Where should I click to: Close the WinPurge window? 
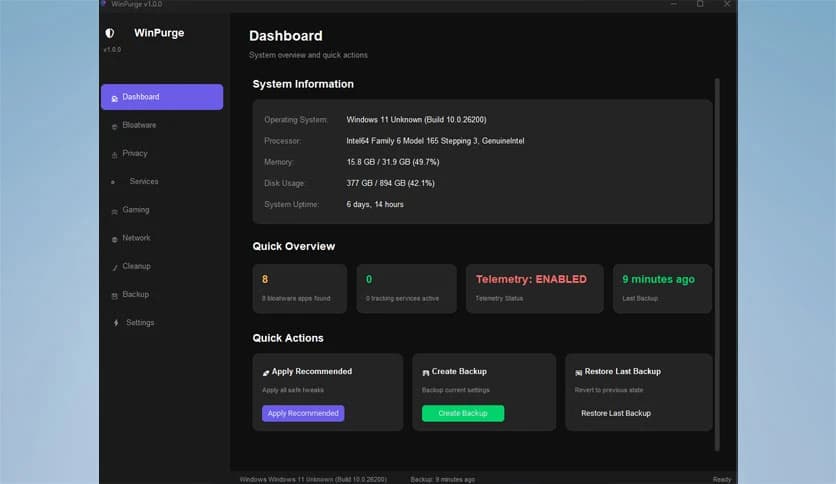727,4
